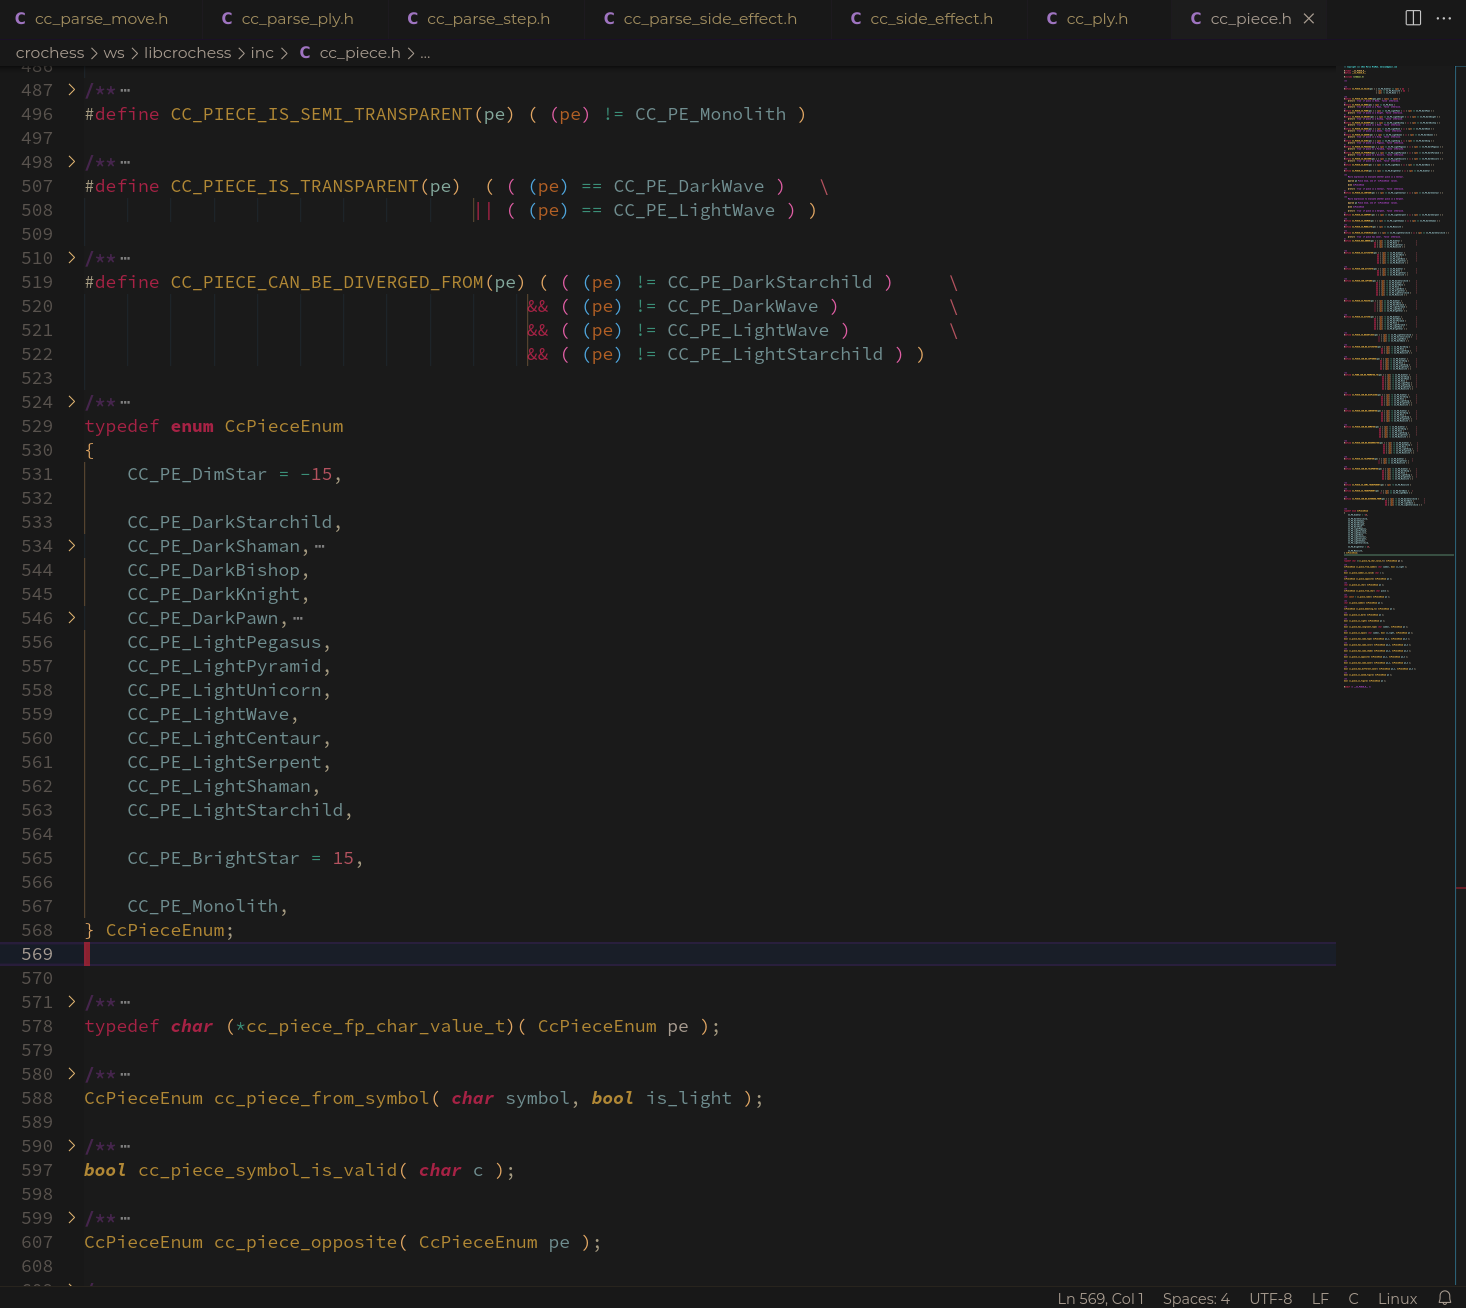Change encoding via the UTF-8 status item
This screenshot has width=1466, height=1308.
[x=1270, y=1298]
